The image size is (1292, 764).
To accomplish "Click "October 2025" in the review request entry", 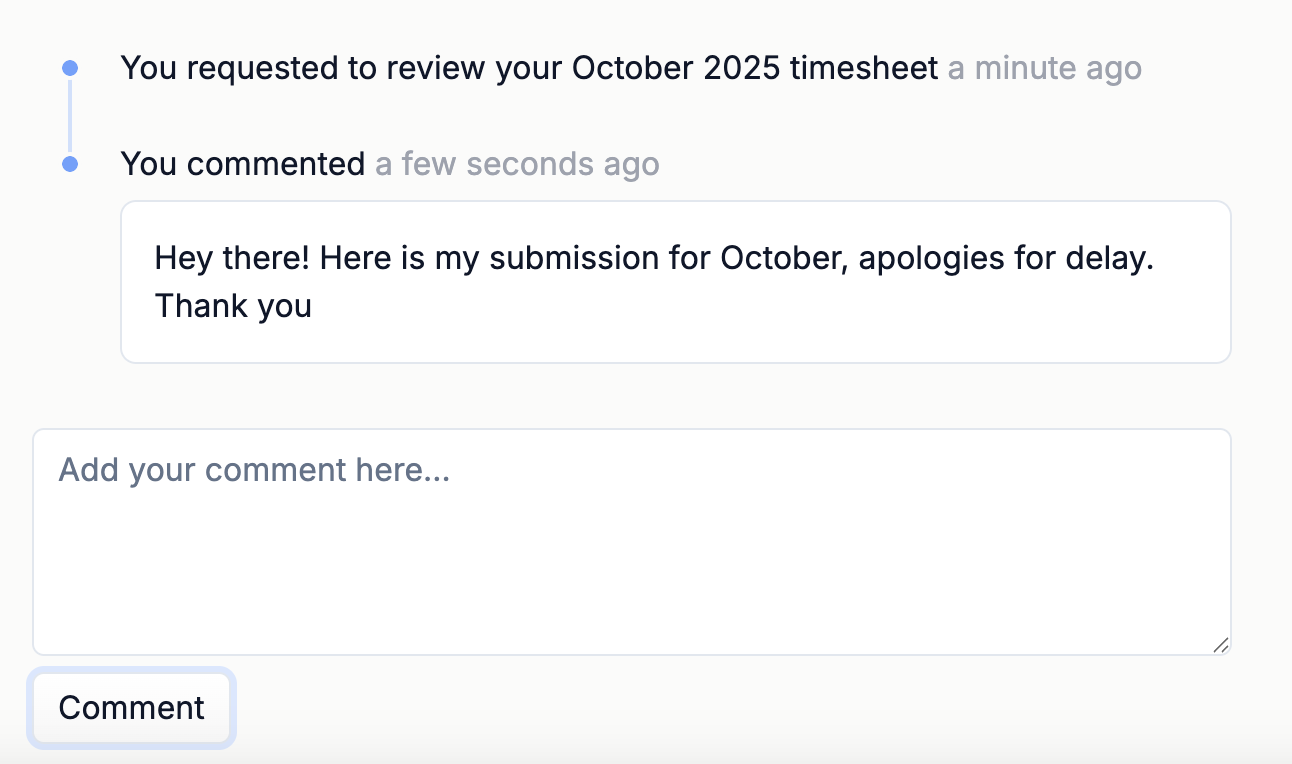I will pyautogui.click(x=676, y=69).
